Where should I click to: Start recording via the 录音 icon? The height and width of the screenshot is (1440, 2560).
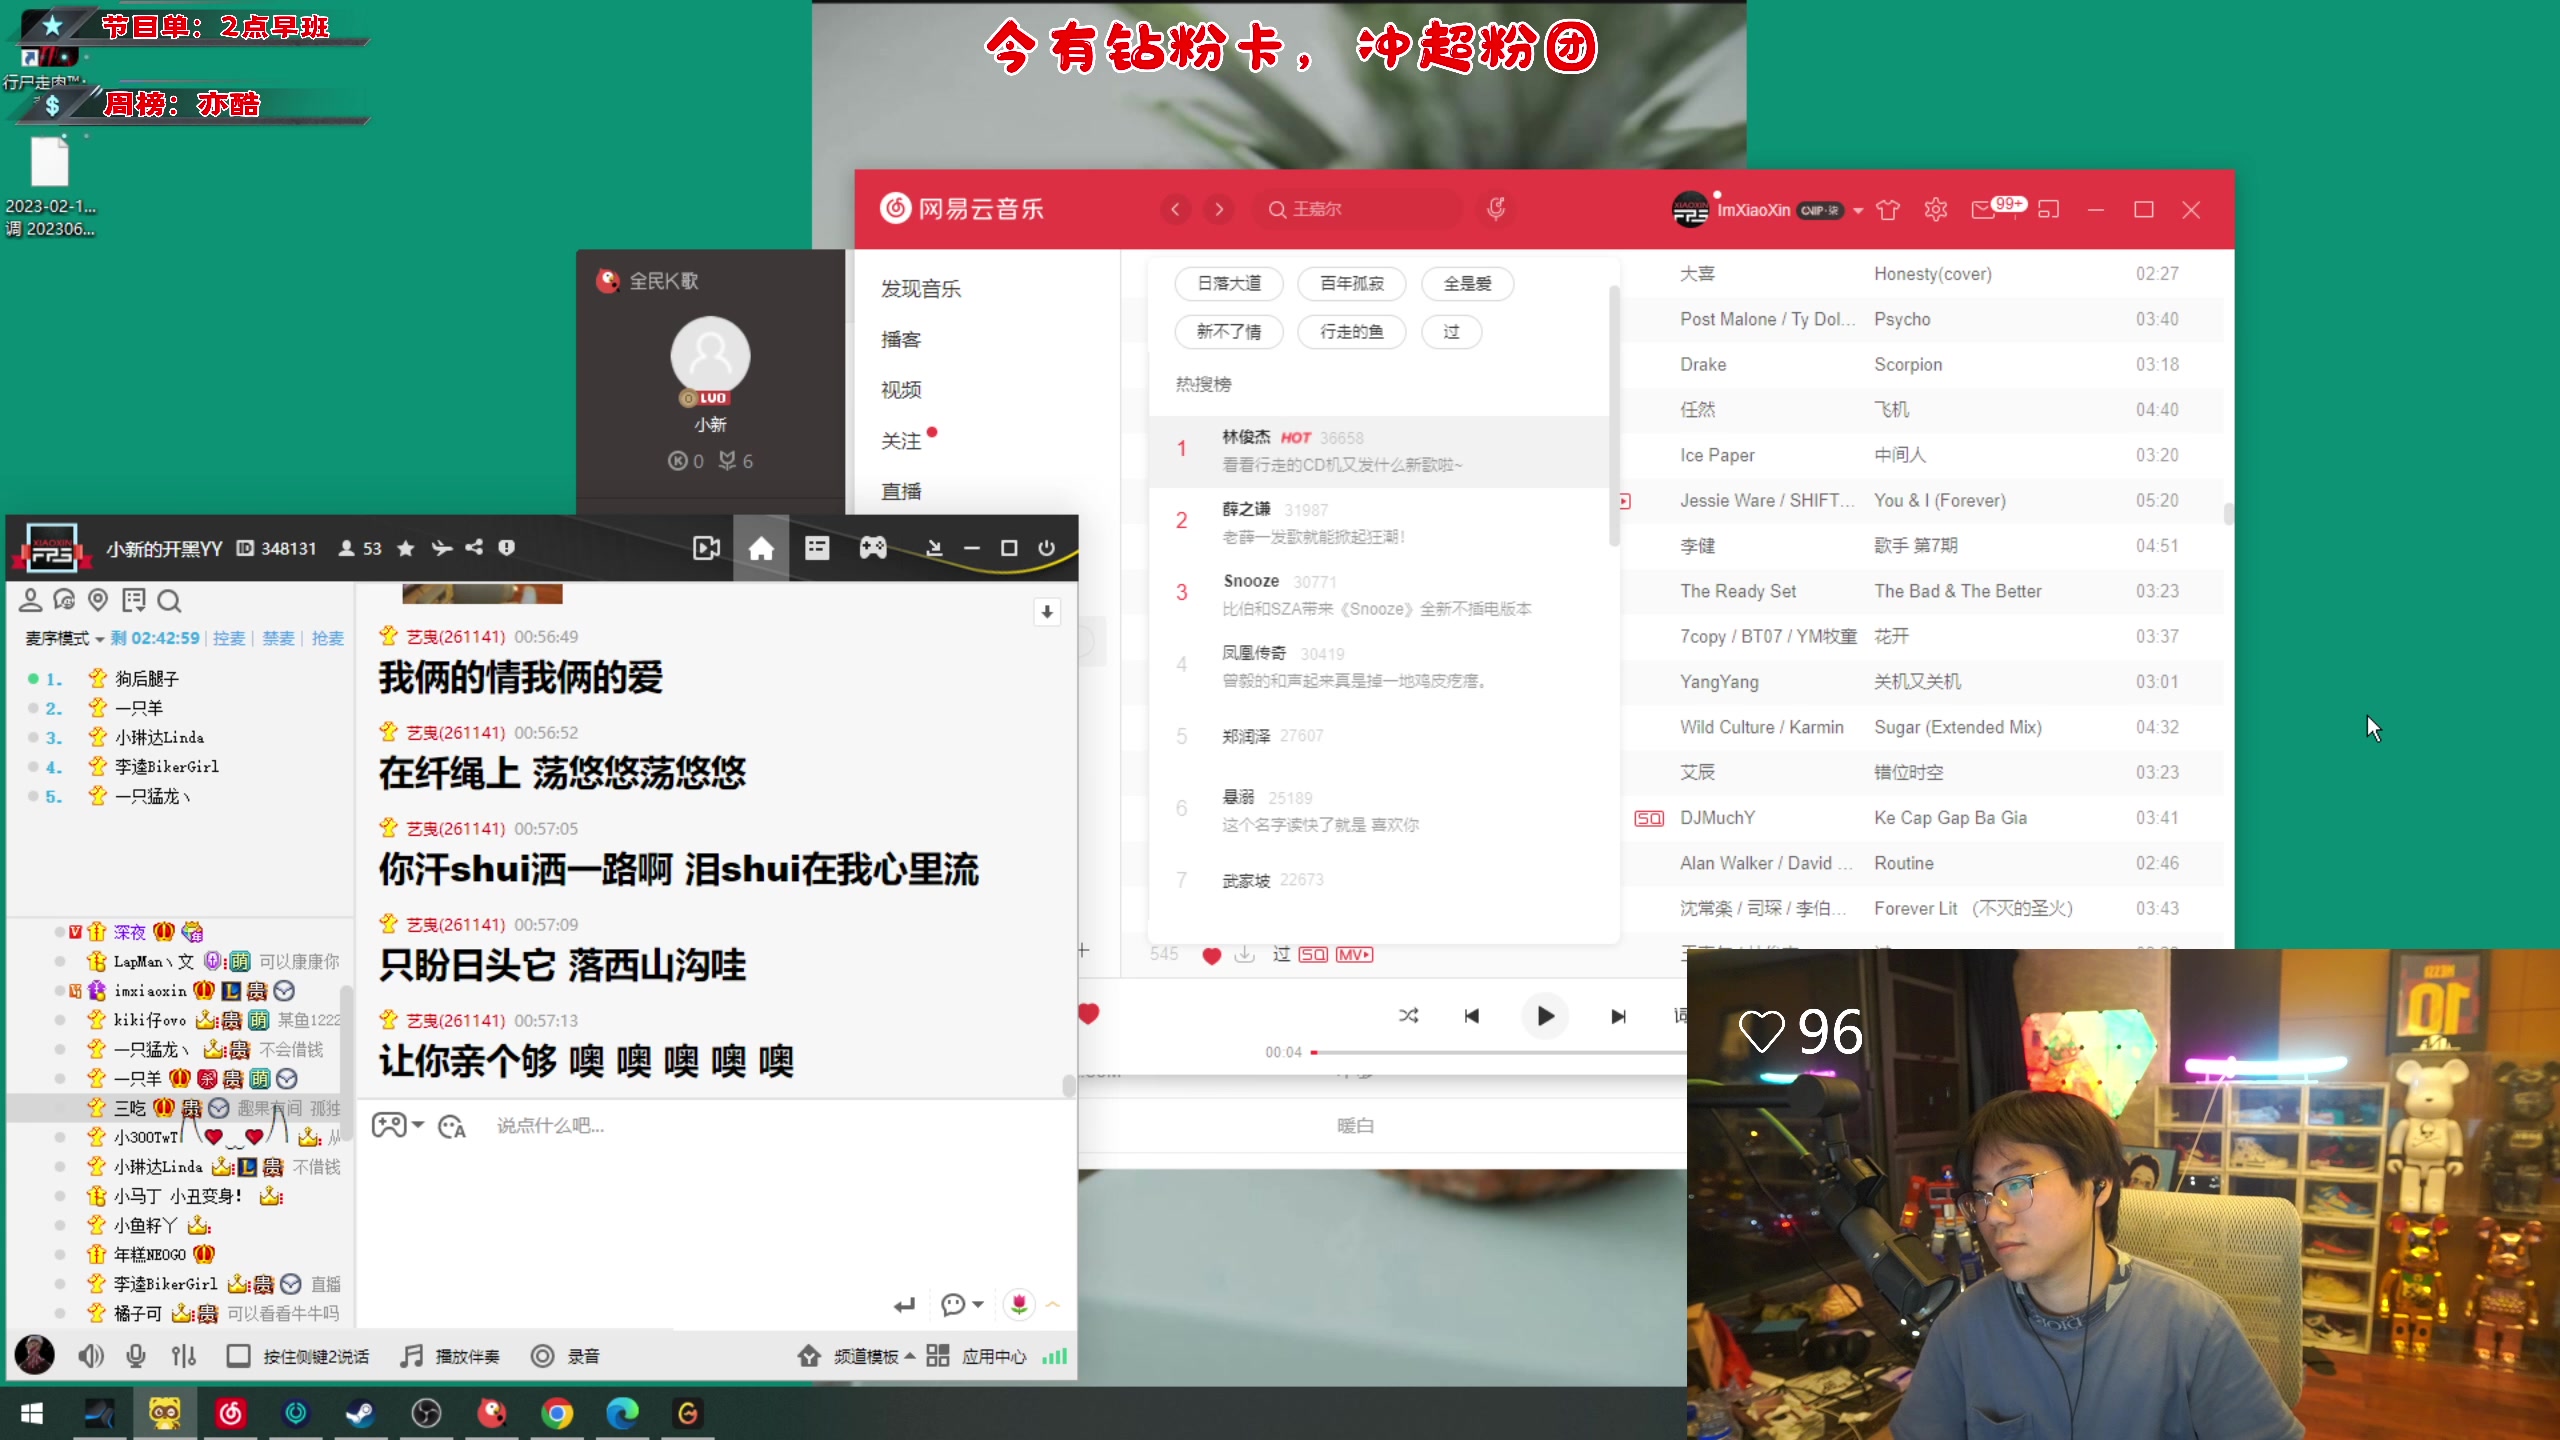point(542,1356)
